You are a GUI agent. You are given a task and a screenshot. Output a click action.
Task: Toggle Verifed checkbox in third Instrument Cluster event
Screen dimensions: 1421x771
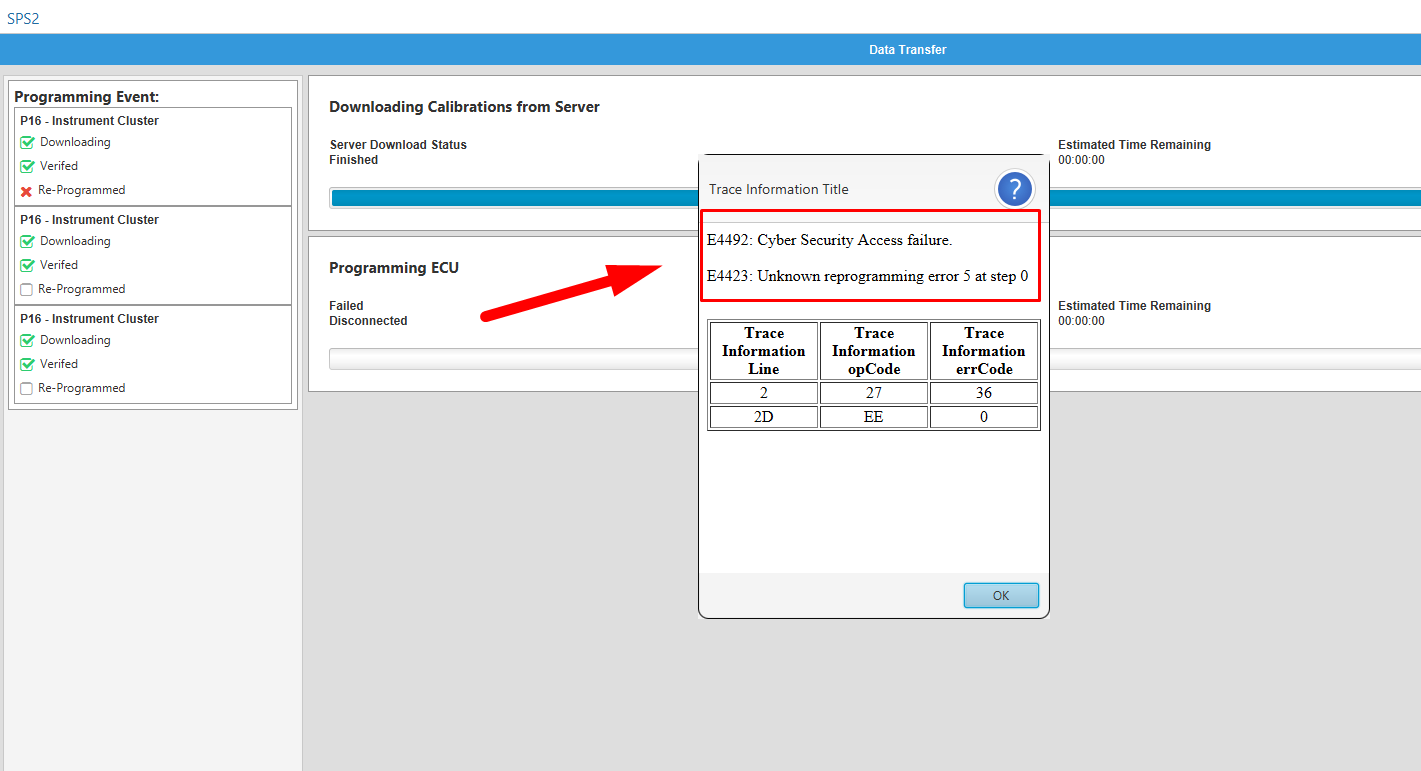tap(28, 365)
